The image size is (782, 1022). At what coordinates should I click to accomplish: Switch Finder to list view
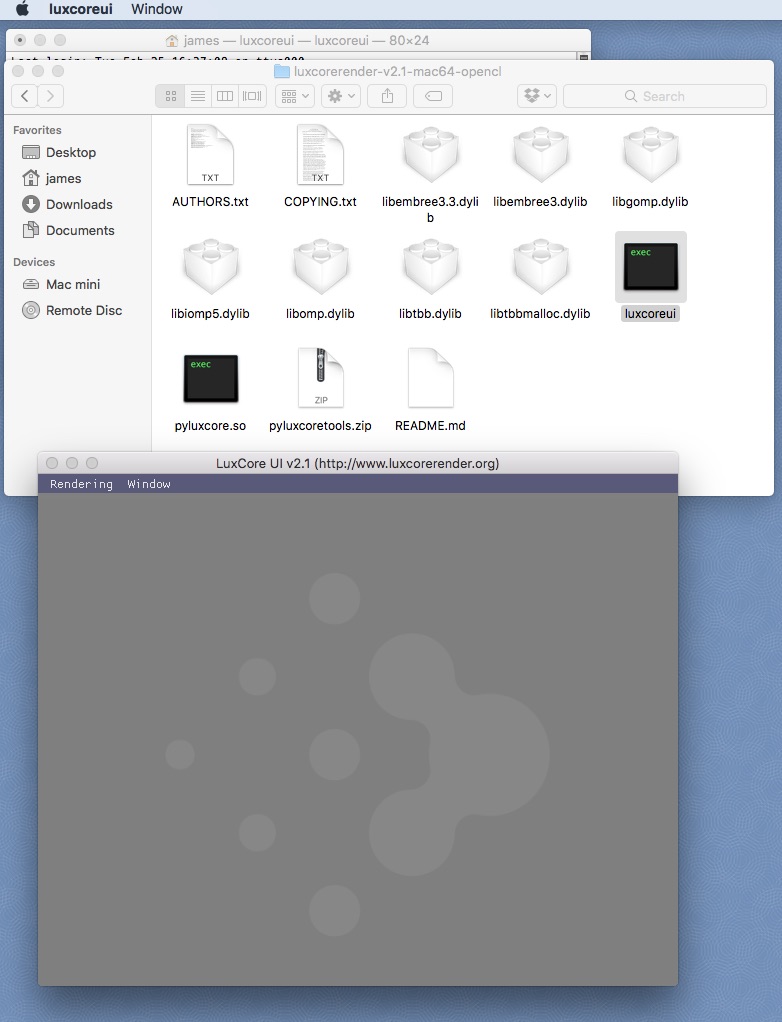coord(197,96)
